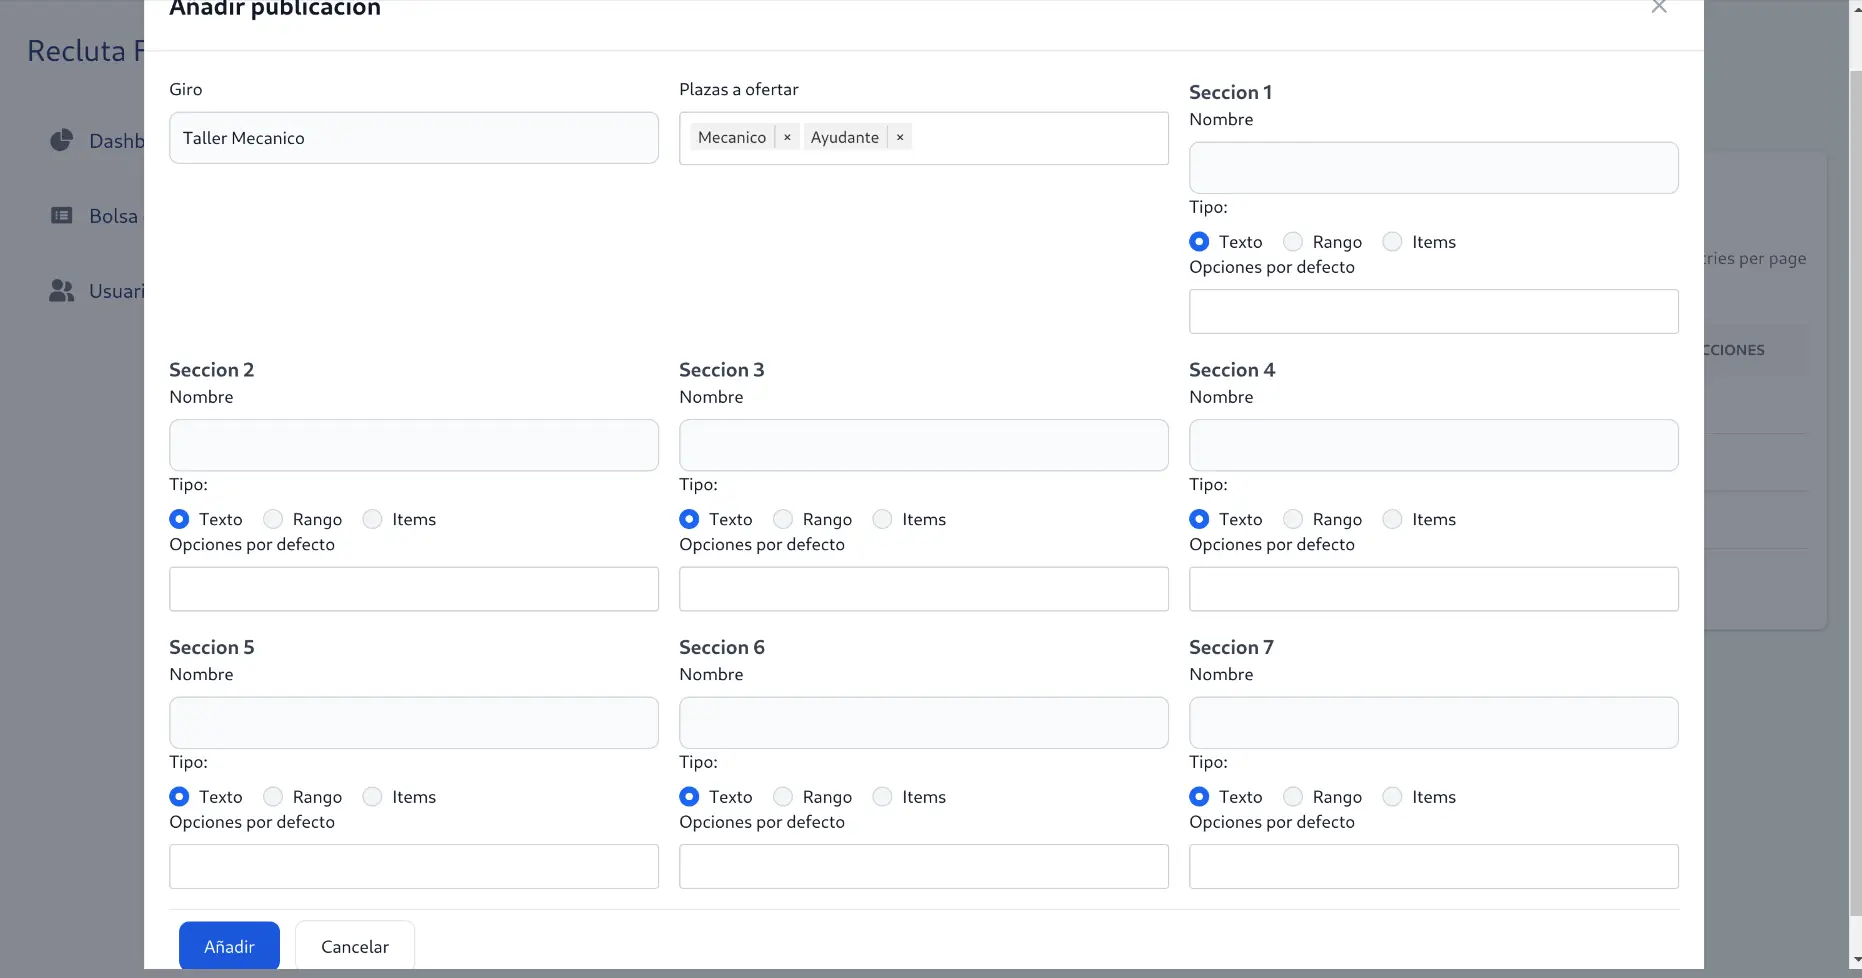Select Items type for Seccion 7
1862x978 pixels.
pyautogui.click(x=1392, y=797)
